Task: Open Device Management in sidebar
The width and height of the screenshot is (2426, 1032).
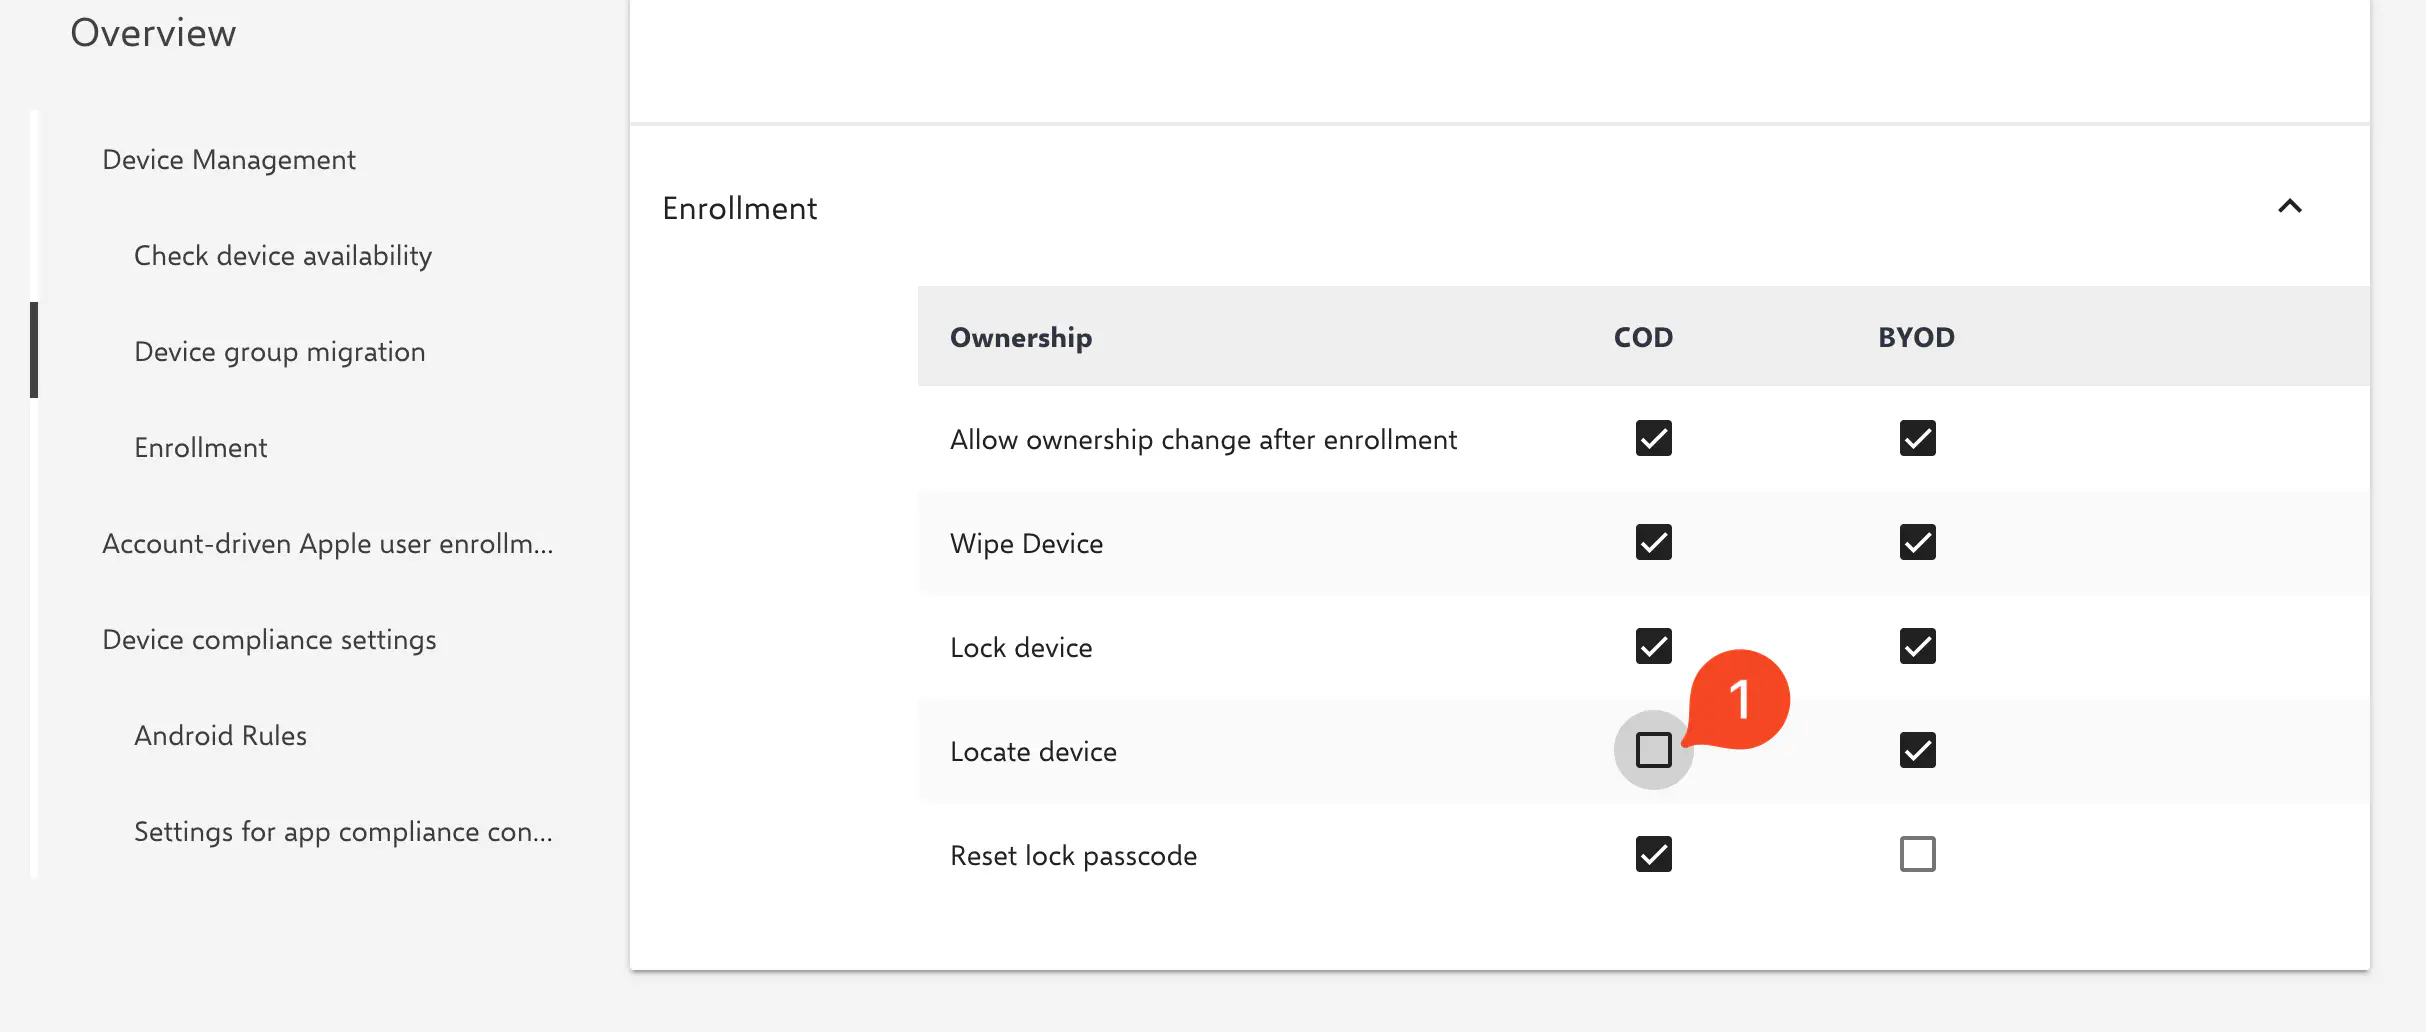Action: point(229,160)
